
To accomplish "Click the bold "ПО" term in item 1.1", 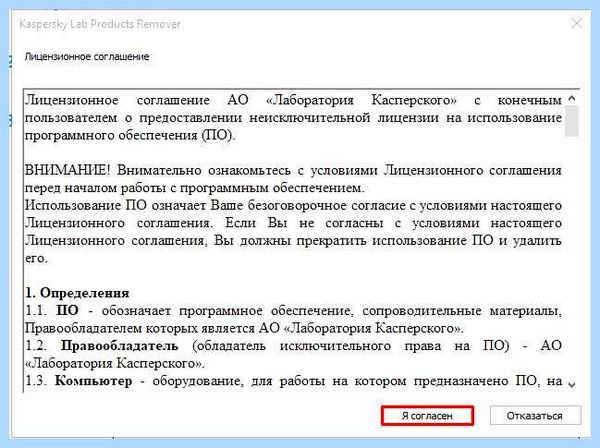I will 68,310.
